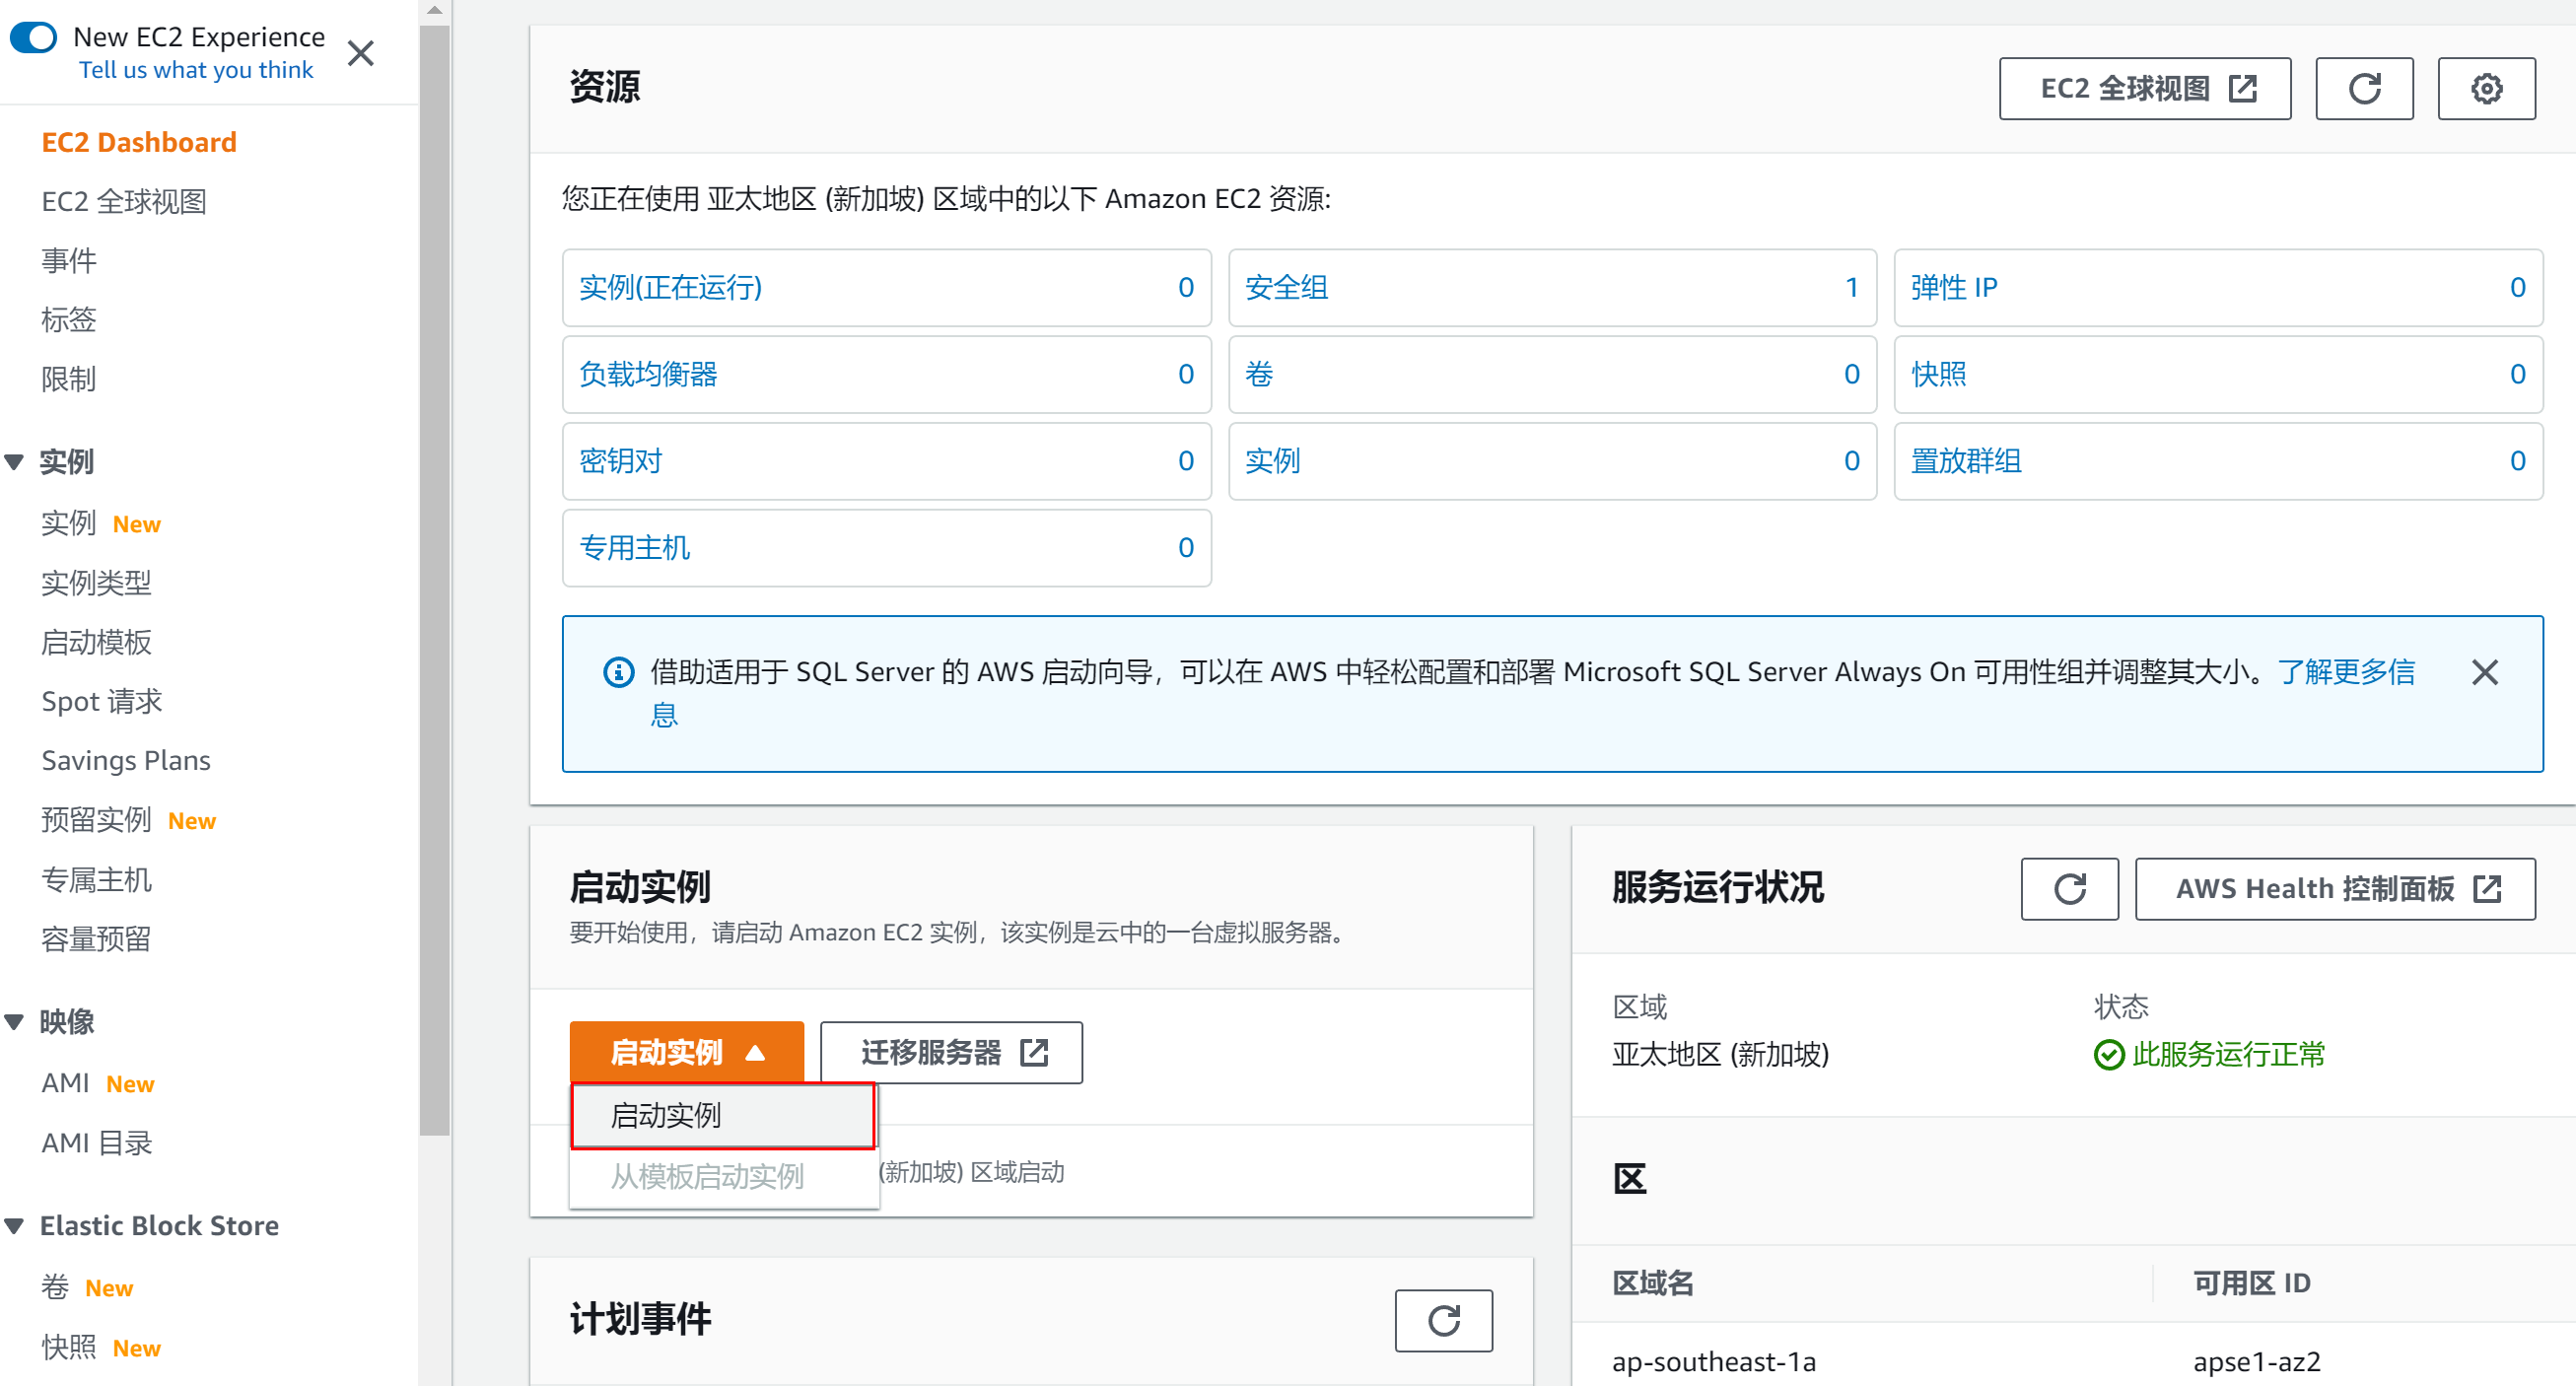Open the 负载均衡器 resource card
This screenshot has width=2576, height=1386.
pyautogui.click(x=887, y=374)
